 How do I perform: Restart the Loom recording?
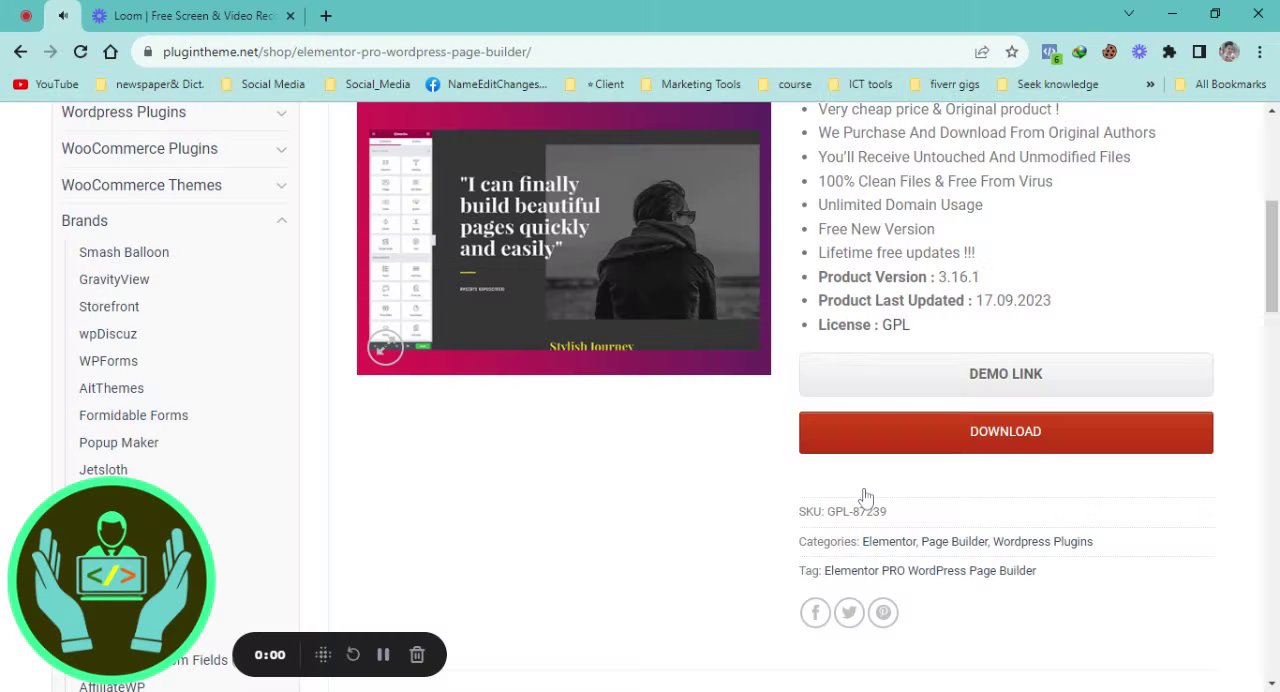(353, 655)
